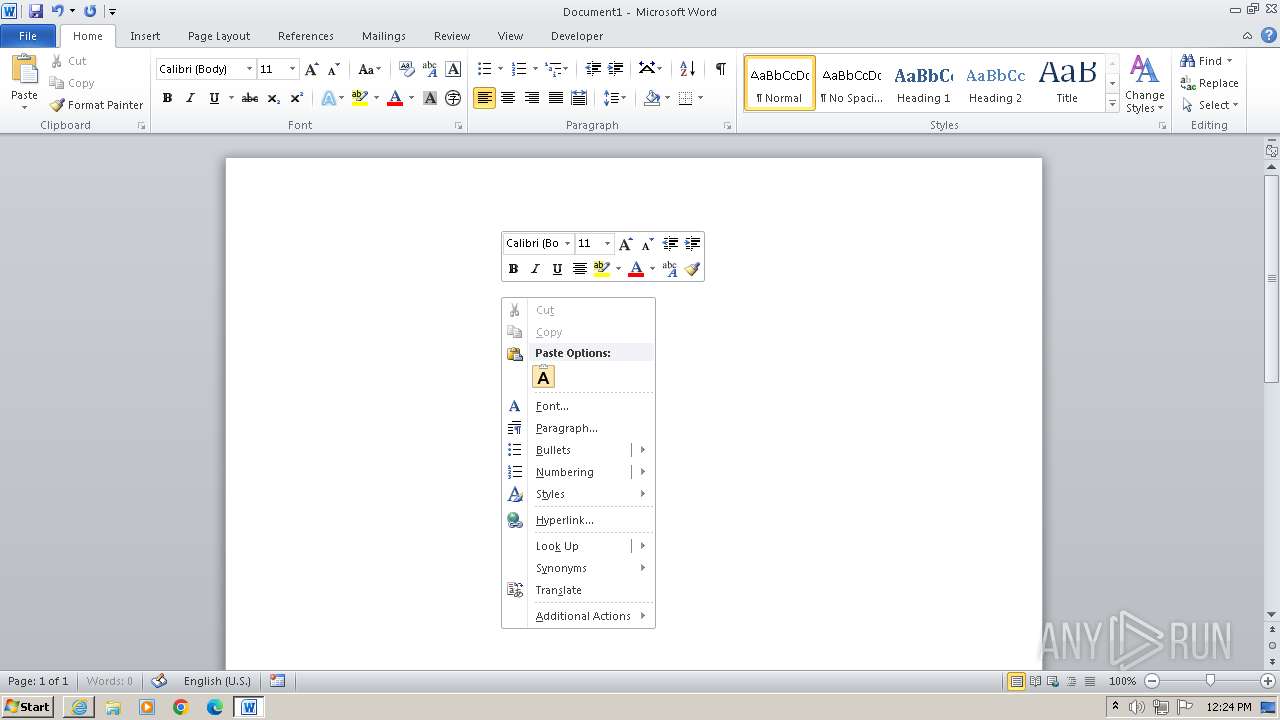The image size is (1280, 720).
Task: Apply the ribbon red font color
Action: pos(395,98)
